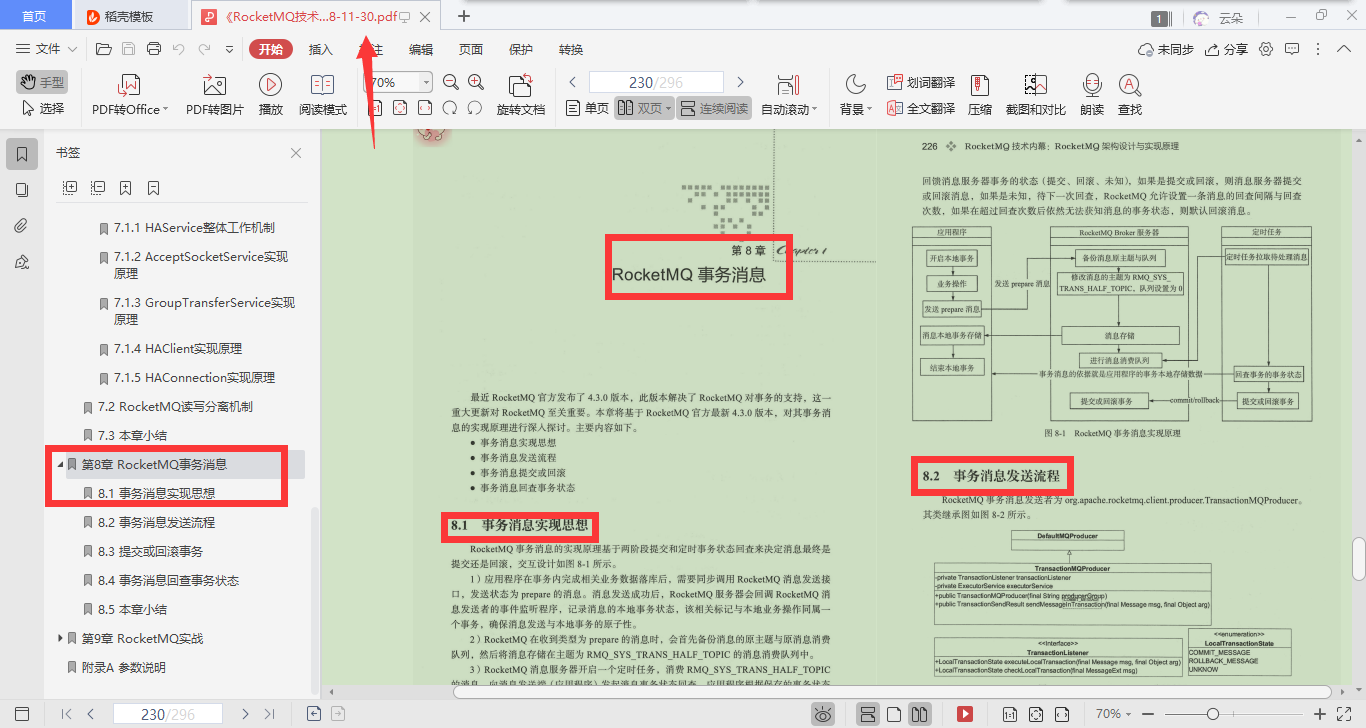Click the attachments paperclip icon in sidebar

click(22, 226)
